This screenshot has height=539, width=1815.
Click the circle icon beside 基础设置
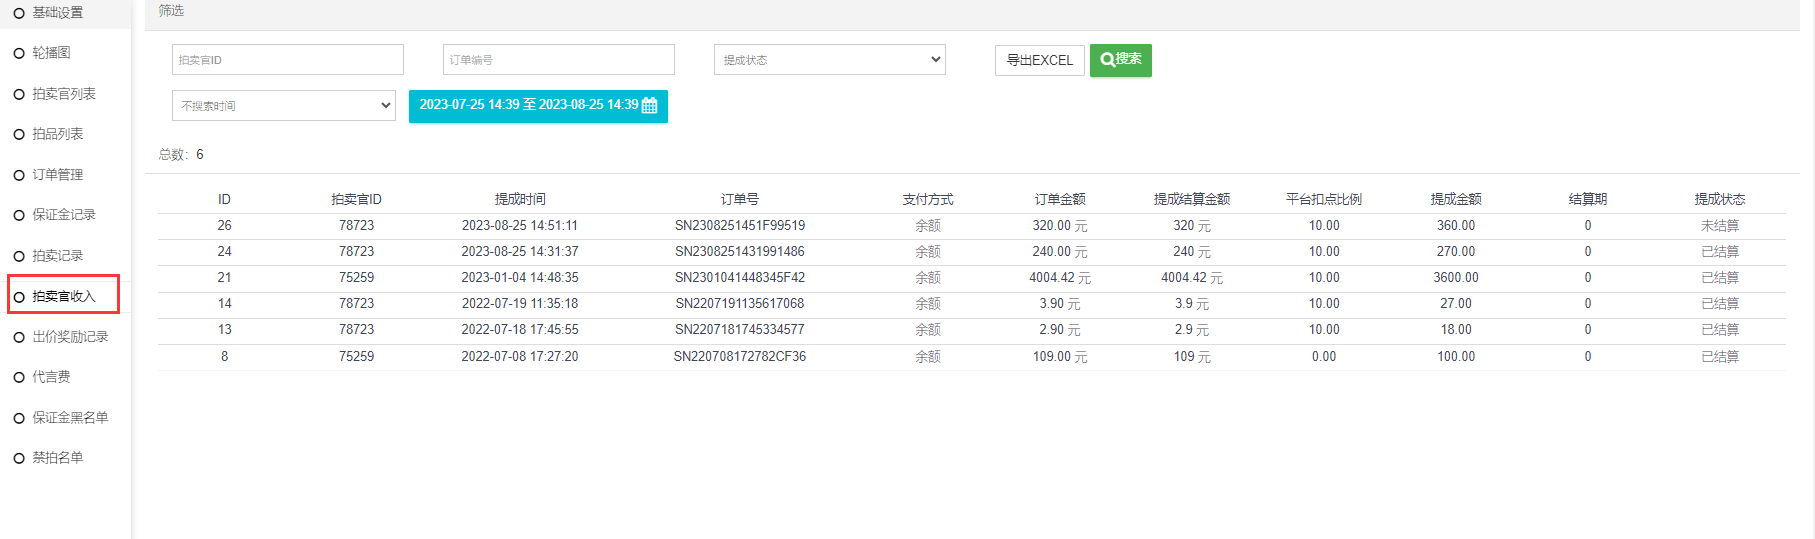19,13
